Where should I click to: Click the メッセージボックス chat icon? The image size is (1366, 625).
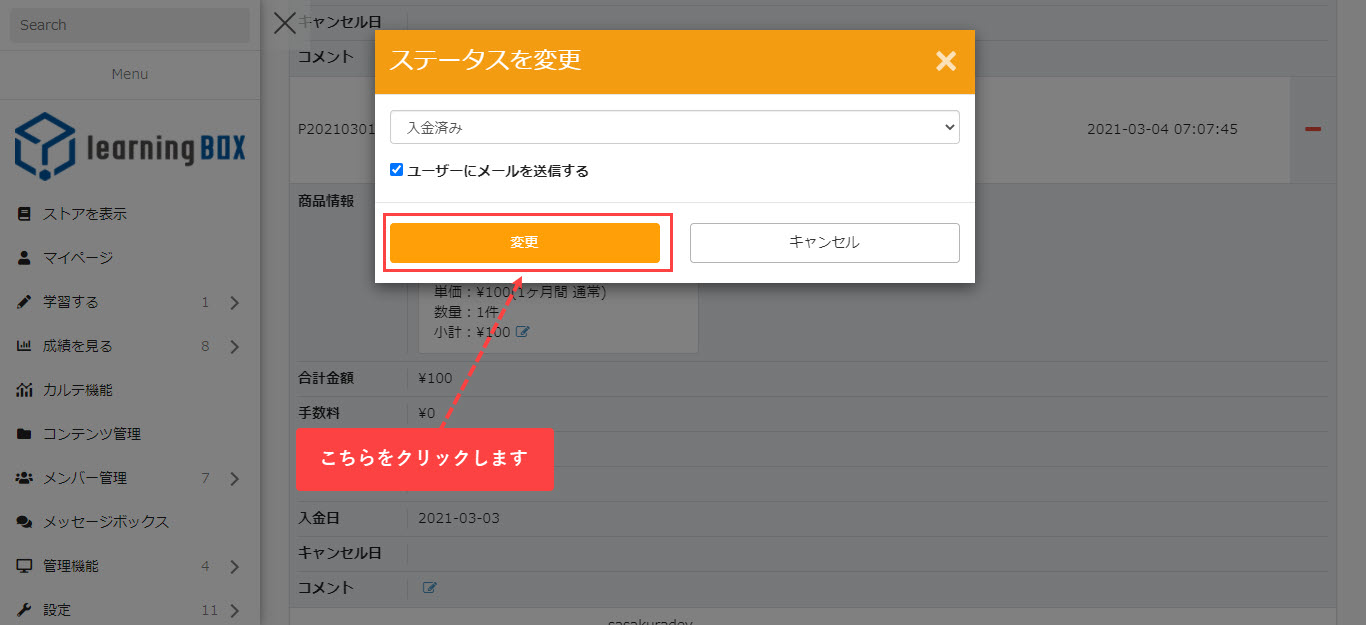point(25,522)
